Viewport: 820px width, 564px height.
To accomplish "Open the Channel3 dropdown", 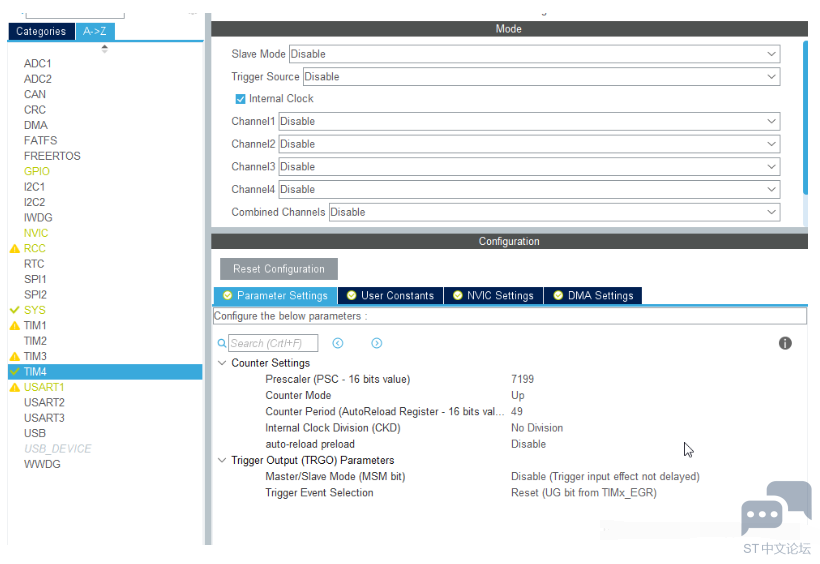I will click(529, 167).
